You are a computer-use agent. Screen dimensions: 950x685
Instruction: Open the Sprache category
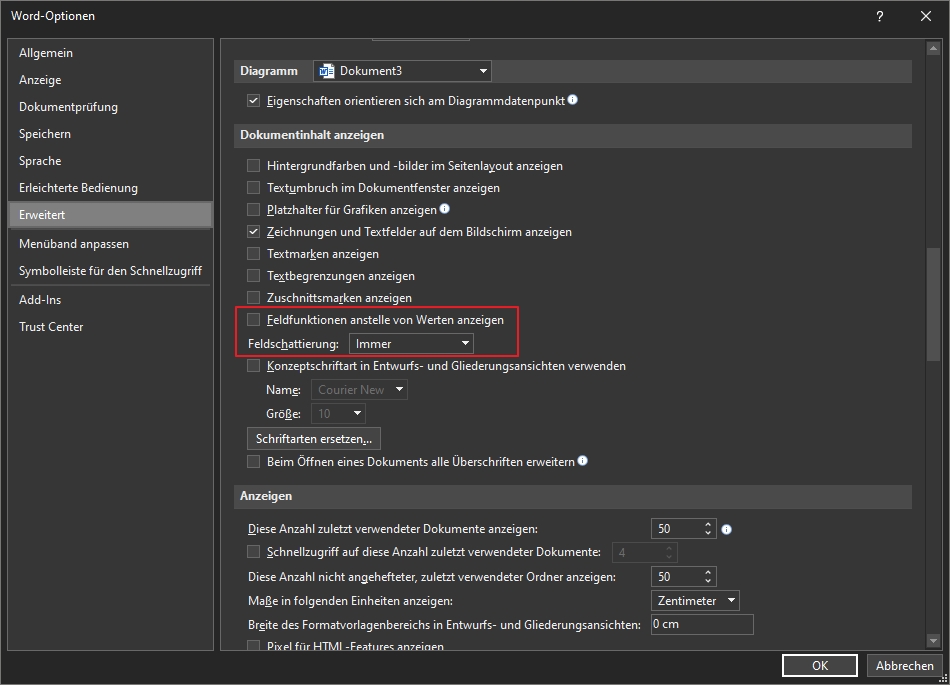click(110, 160)
